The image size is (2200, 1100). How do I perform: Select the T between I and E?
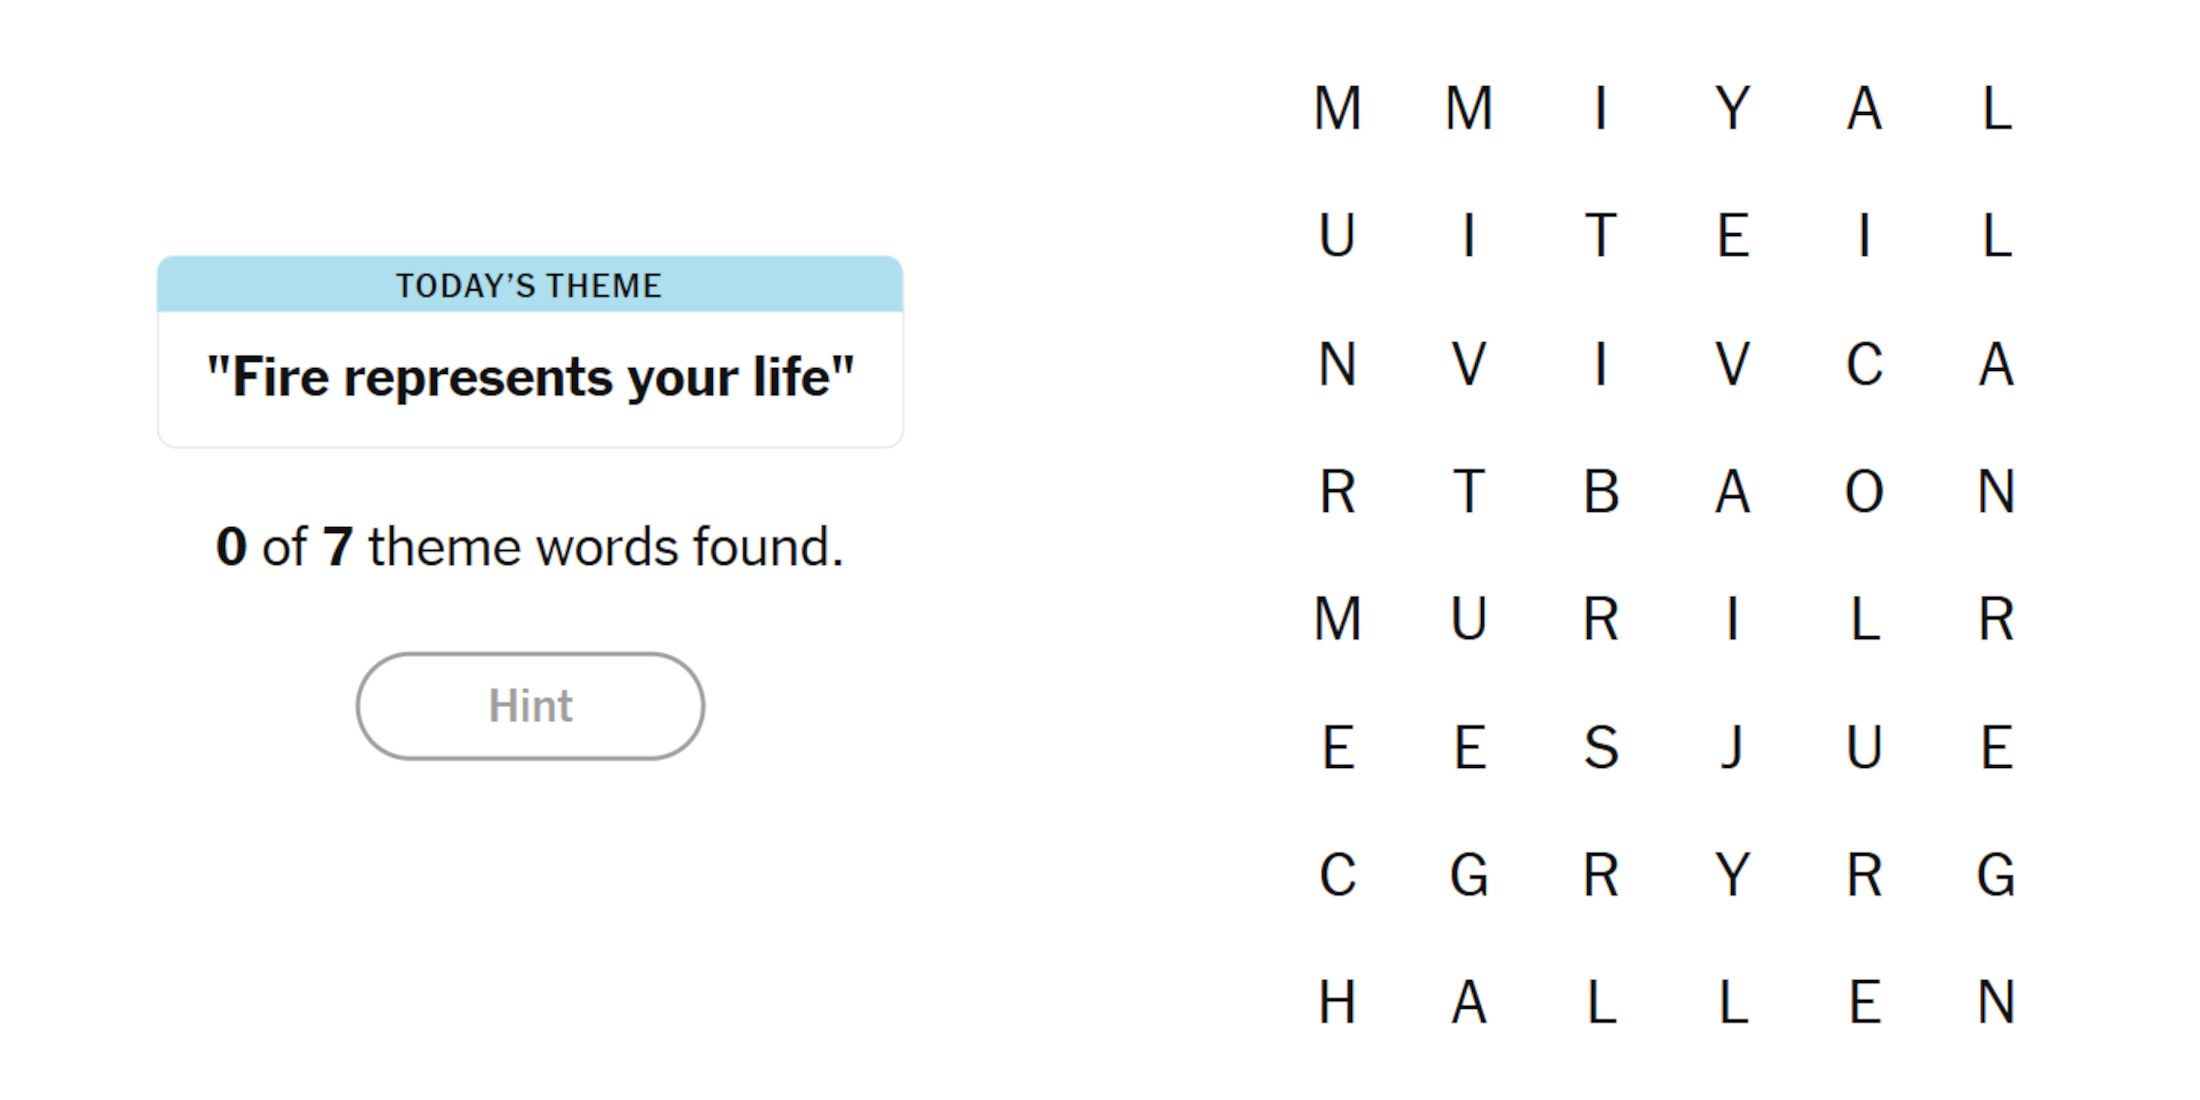click(x=1601, y=236)
